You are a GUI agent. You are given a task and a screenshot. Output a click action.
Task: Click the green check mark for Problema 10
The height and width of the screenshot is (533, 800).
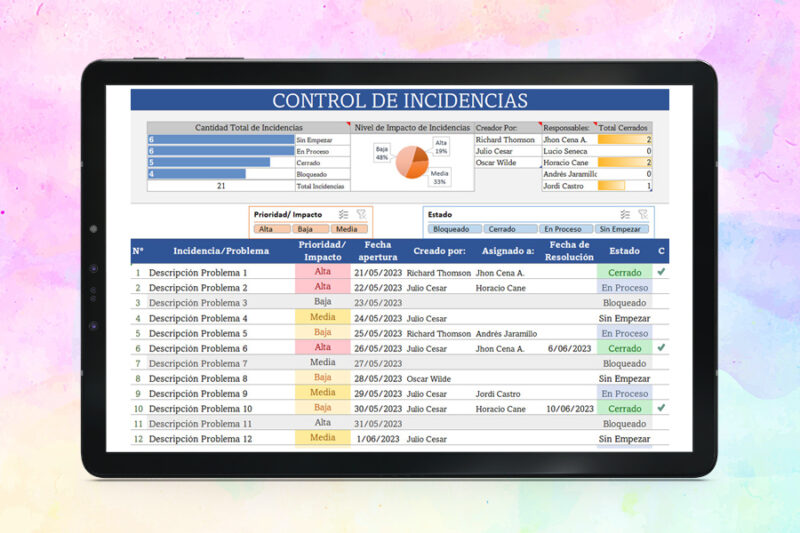(661, 408)
